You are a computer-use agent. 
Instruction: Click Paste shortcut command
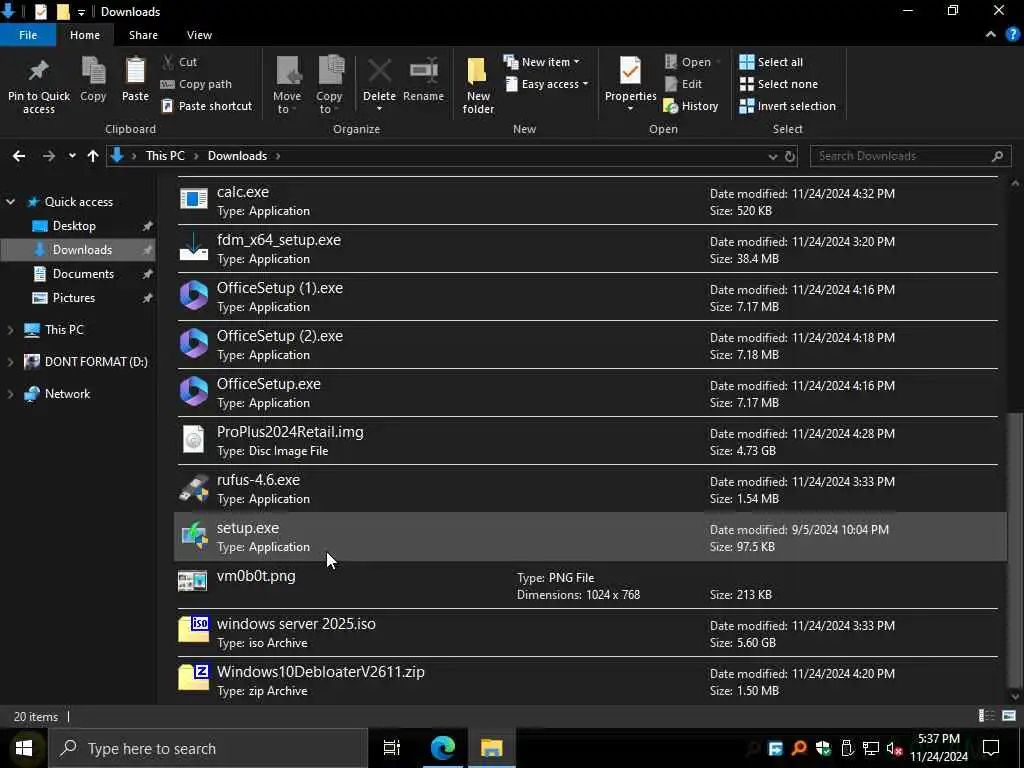(x=206, y=106)
